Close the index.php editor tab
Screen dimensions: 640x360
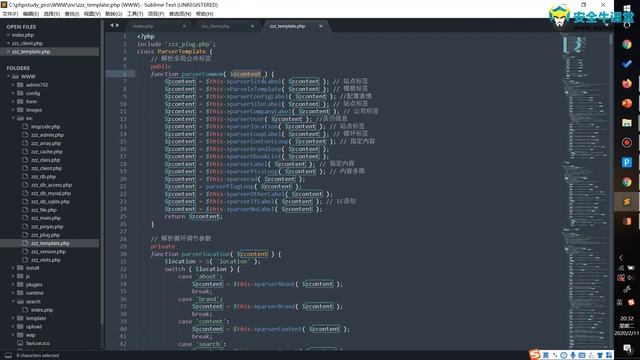click(184, 26)
